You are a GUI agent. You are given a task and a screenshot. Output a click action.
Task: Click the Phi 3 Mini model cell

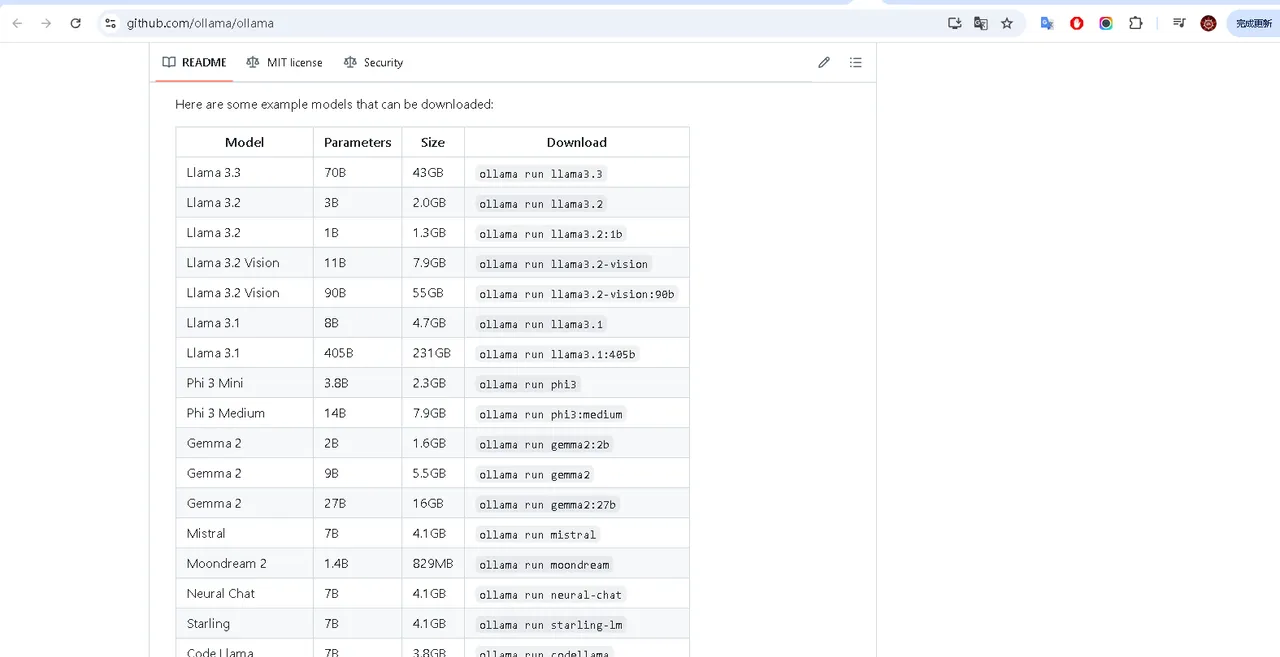(244, 383)
